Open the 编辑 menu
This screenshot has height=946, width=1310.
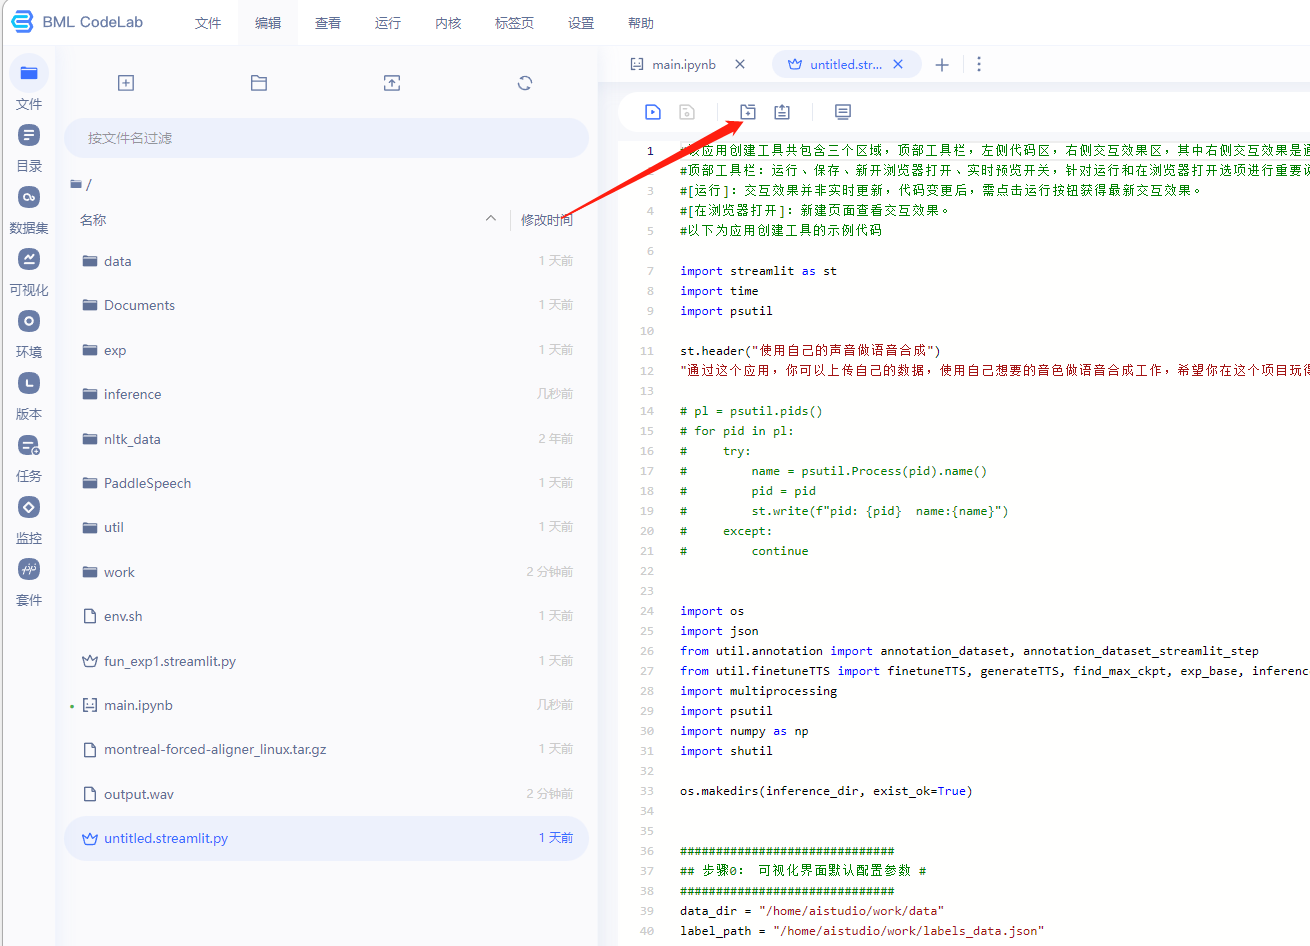click(268, 23)
